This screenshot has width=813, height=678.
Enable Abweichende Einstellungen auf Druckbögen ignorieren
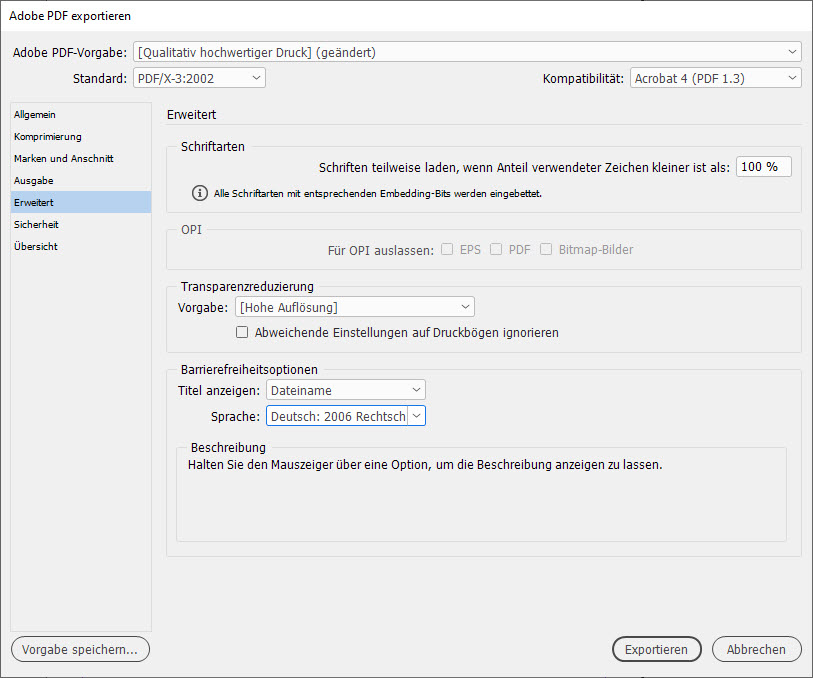(242, 332)
